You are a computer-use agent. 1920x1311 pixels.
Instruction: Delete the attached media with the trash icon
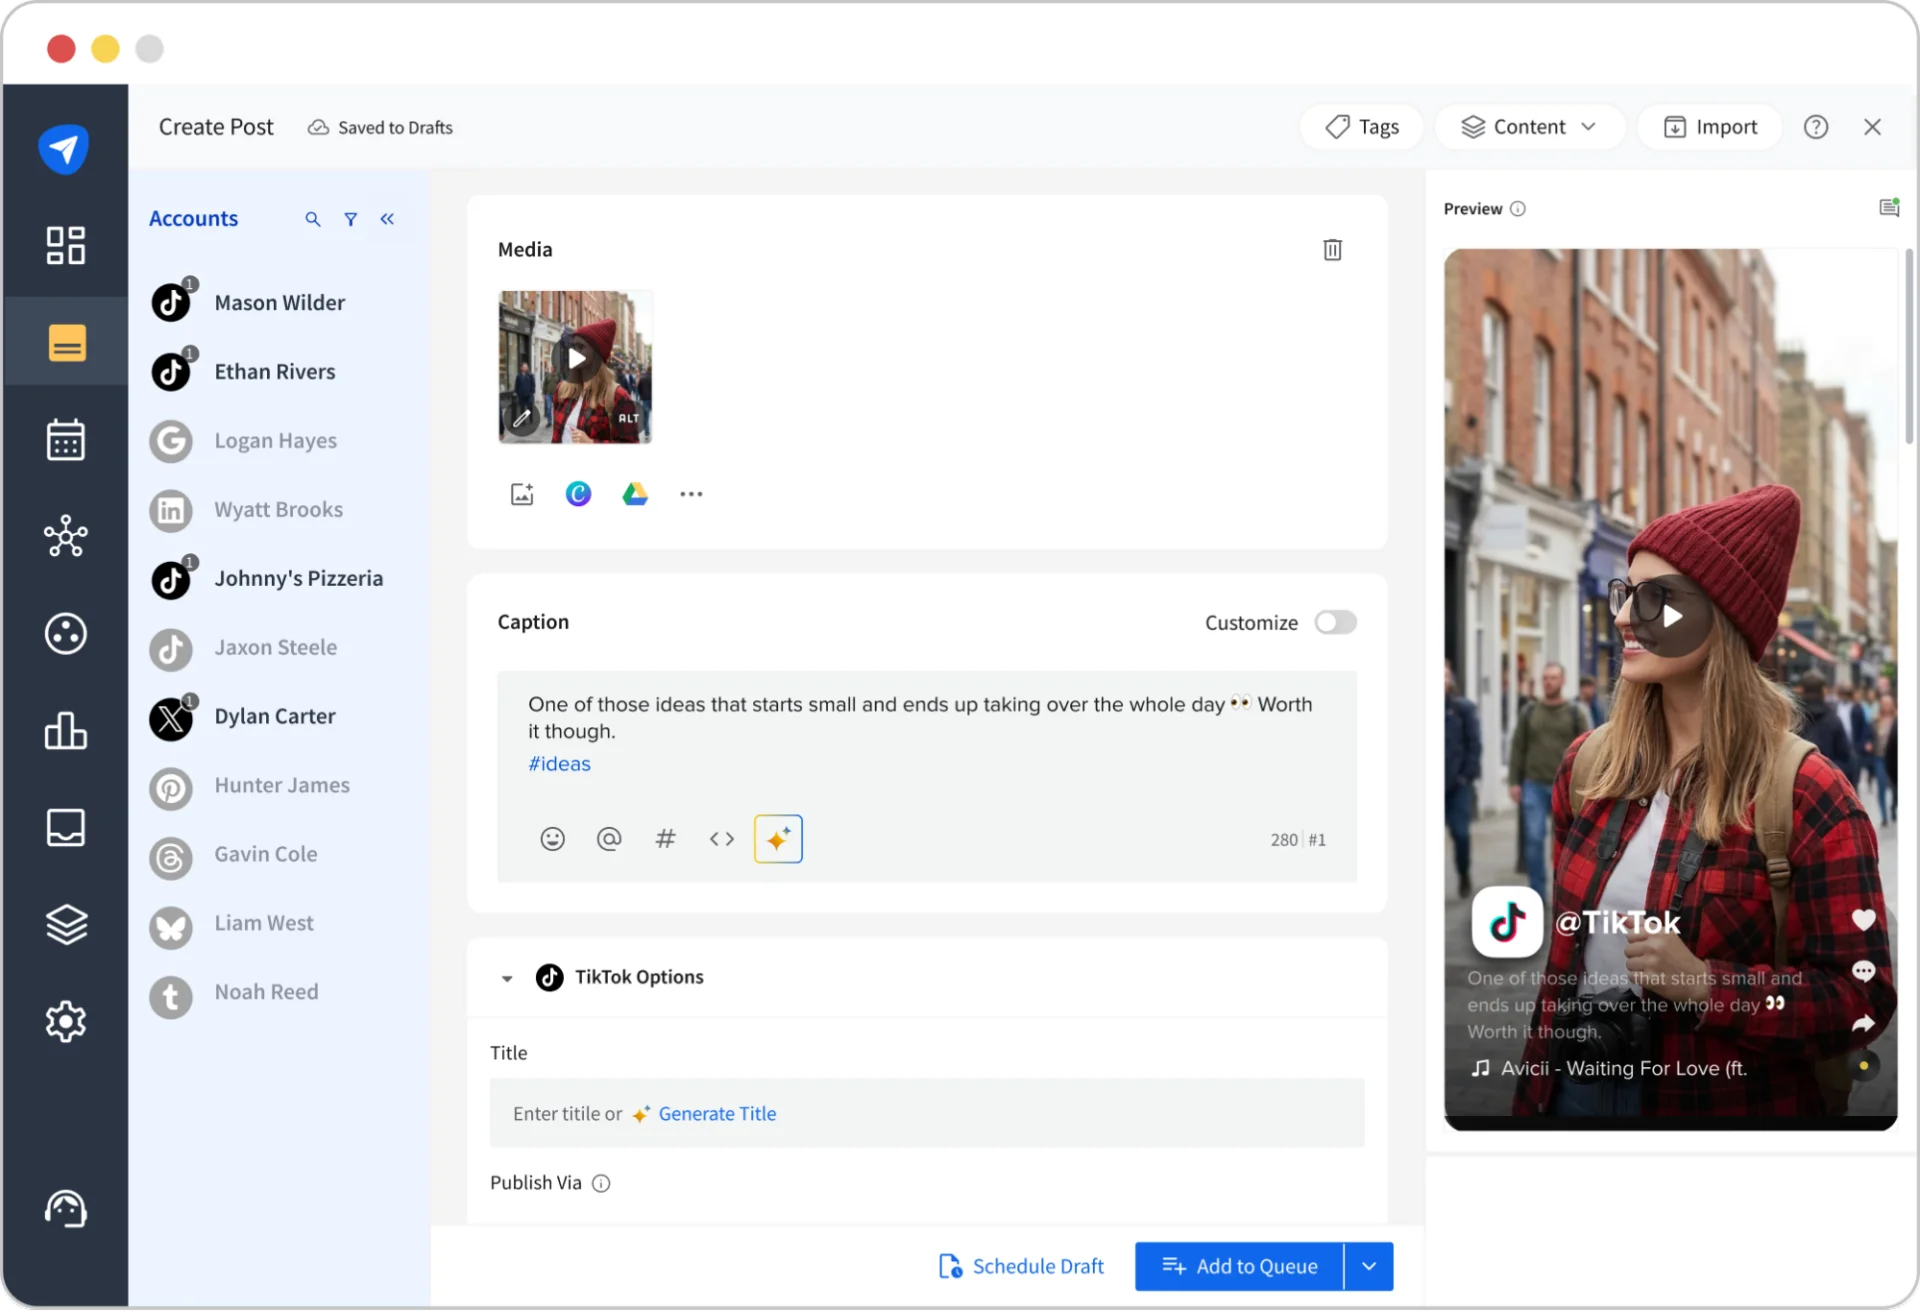point(1332,249)
